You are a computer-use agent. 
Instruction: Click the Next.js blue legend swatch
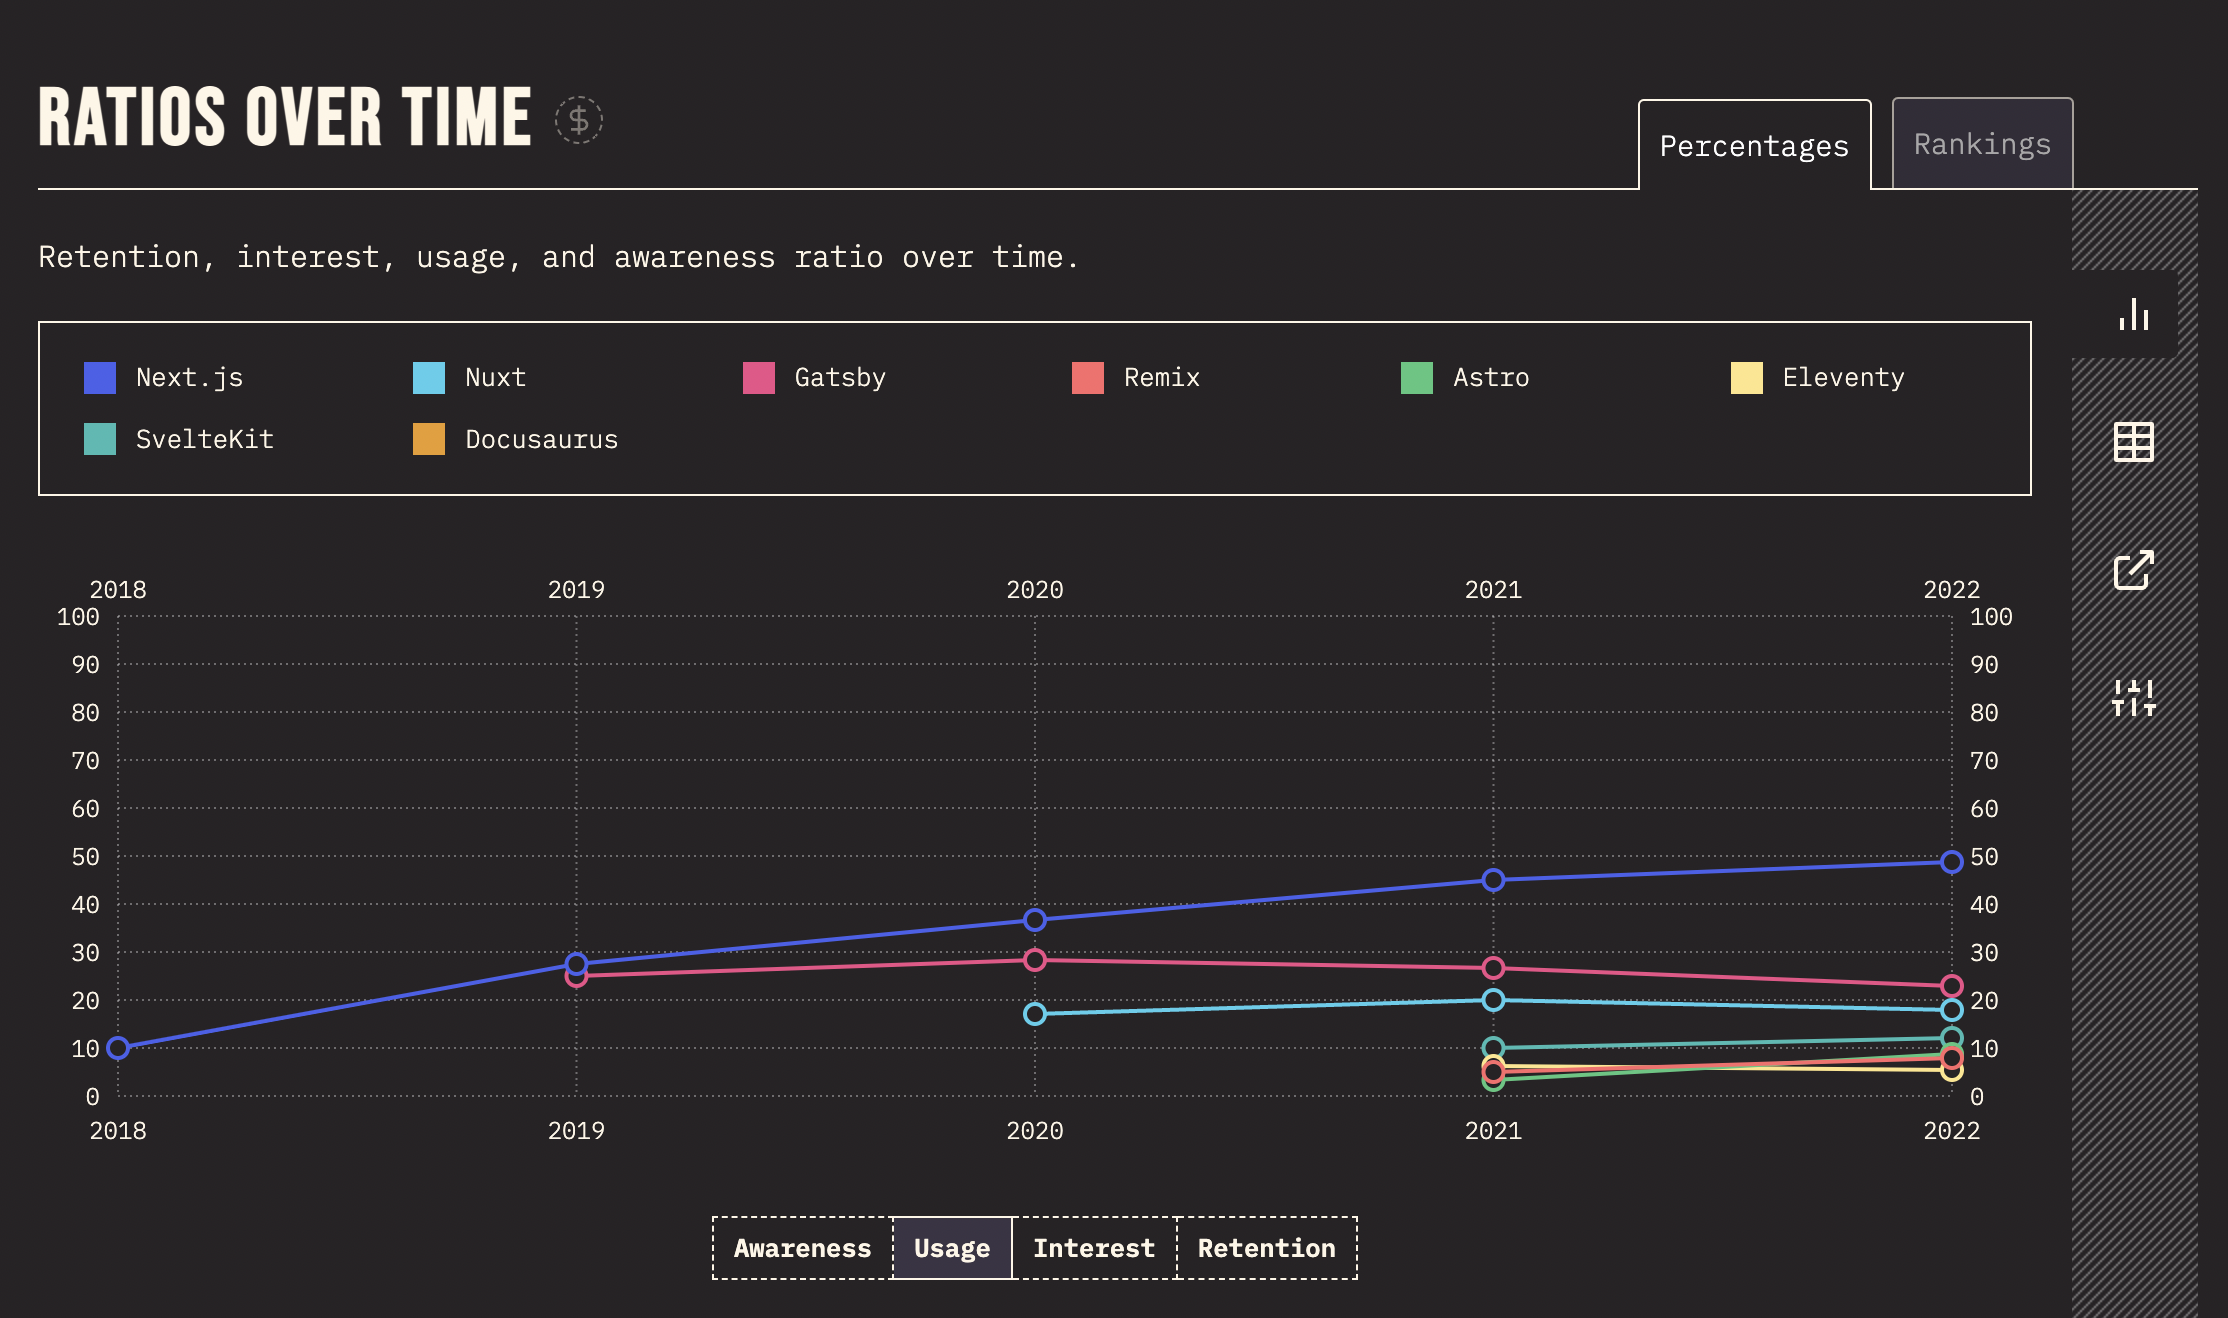pos(100,378)
